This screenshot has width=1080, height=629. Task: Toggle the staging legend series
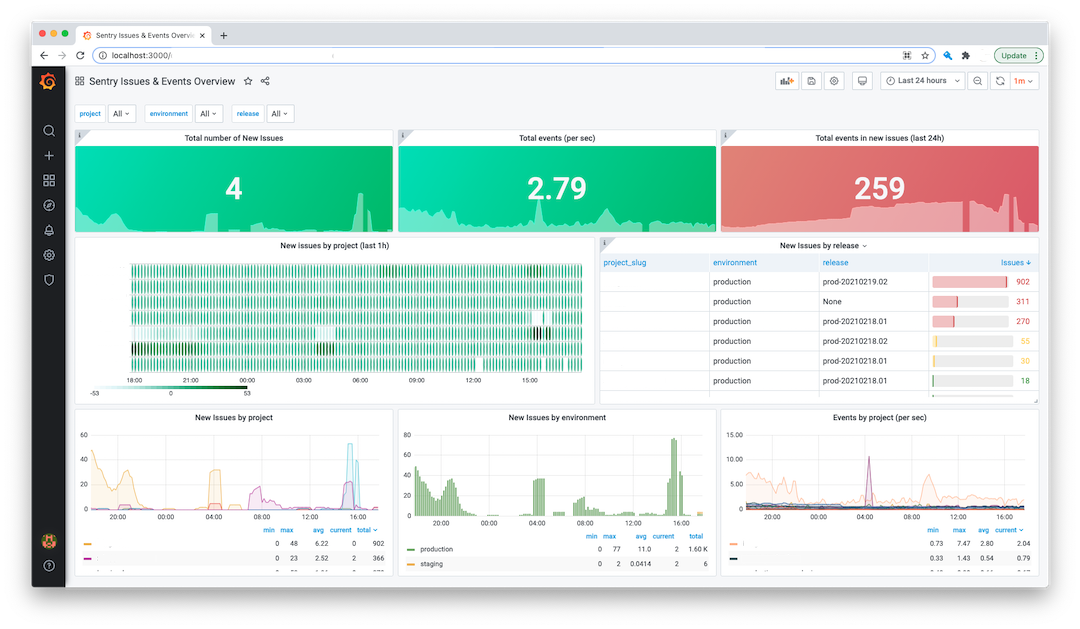point(431,564)
